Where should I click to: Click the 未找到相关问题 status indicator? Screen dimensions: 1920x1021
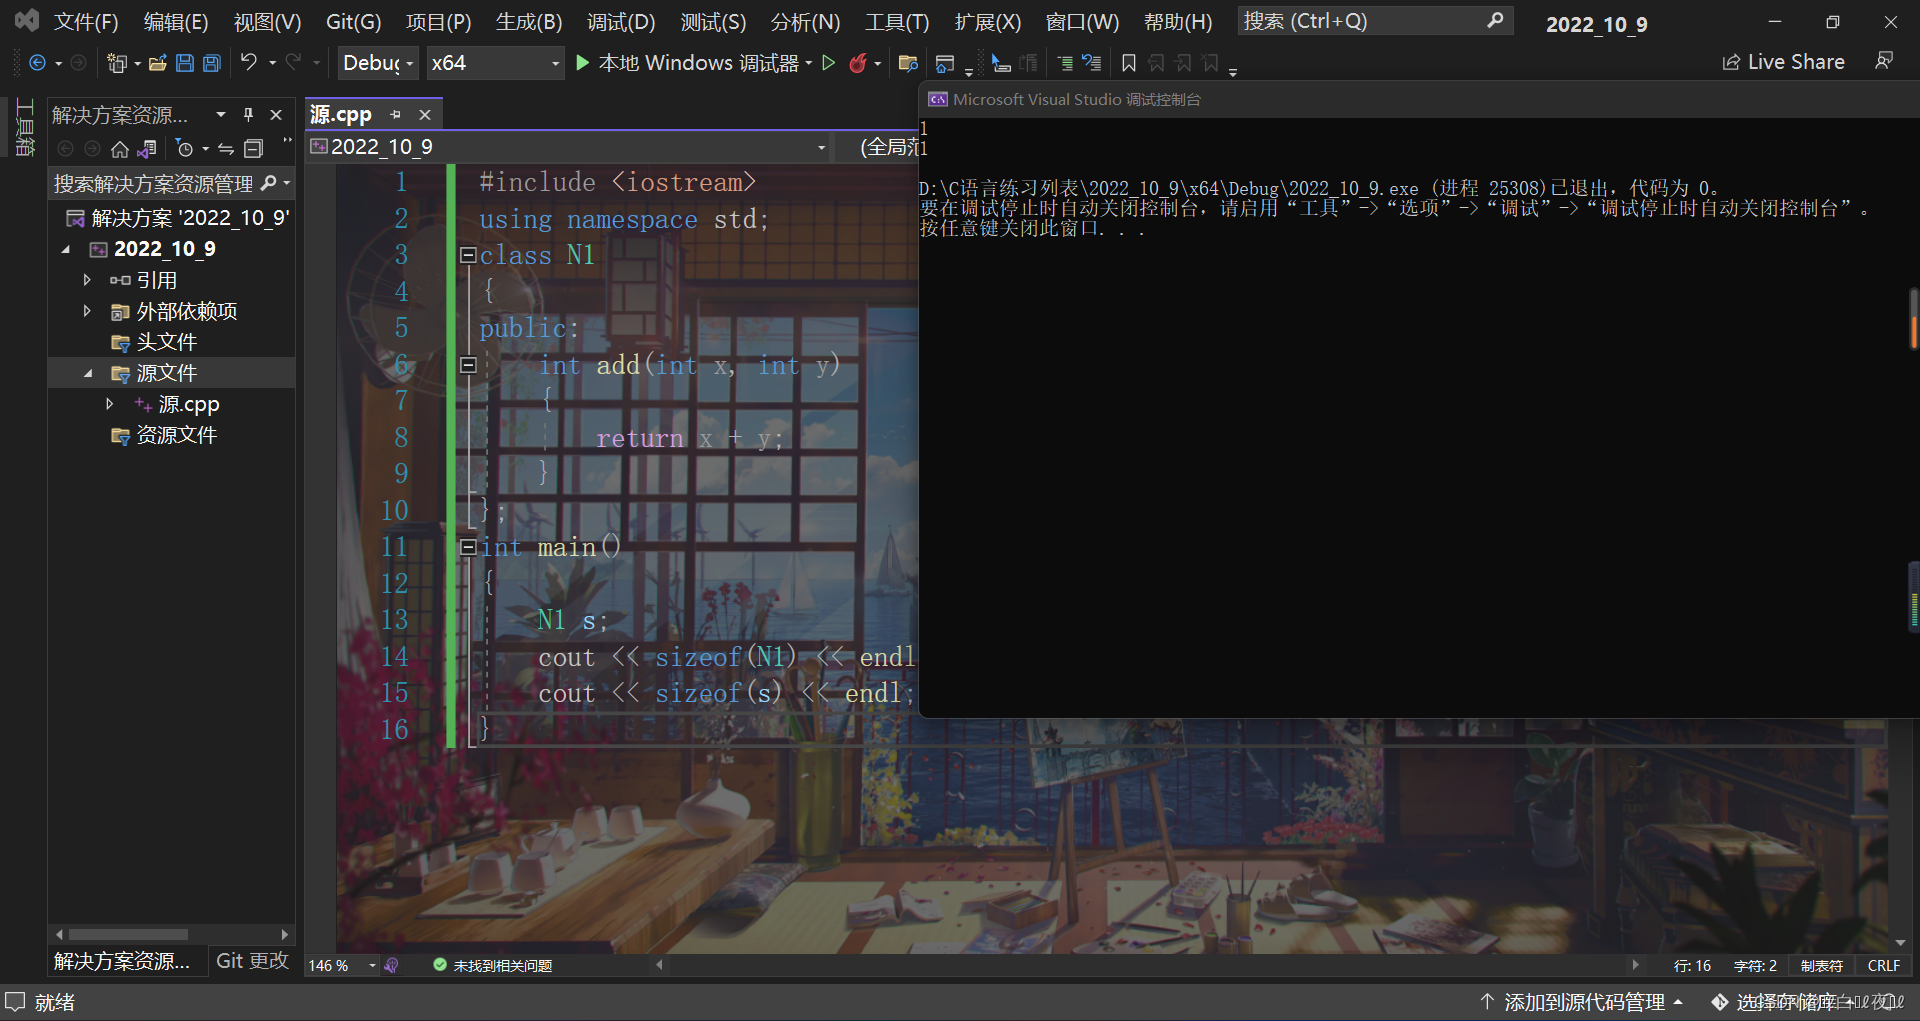(493, 965)
